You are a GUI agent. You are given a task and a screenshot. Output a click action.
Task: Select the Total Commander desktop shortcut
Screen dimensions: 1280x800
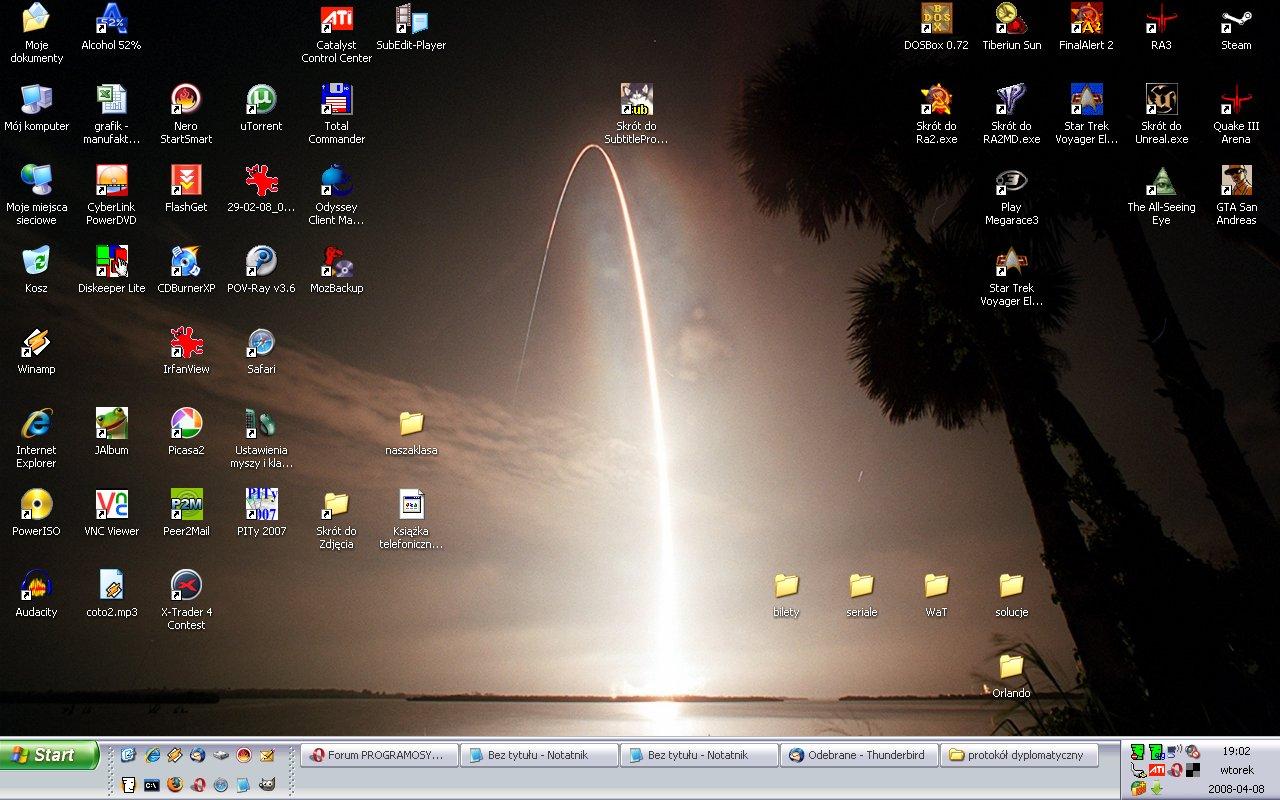tap(336, 114)
